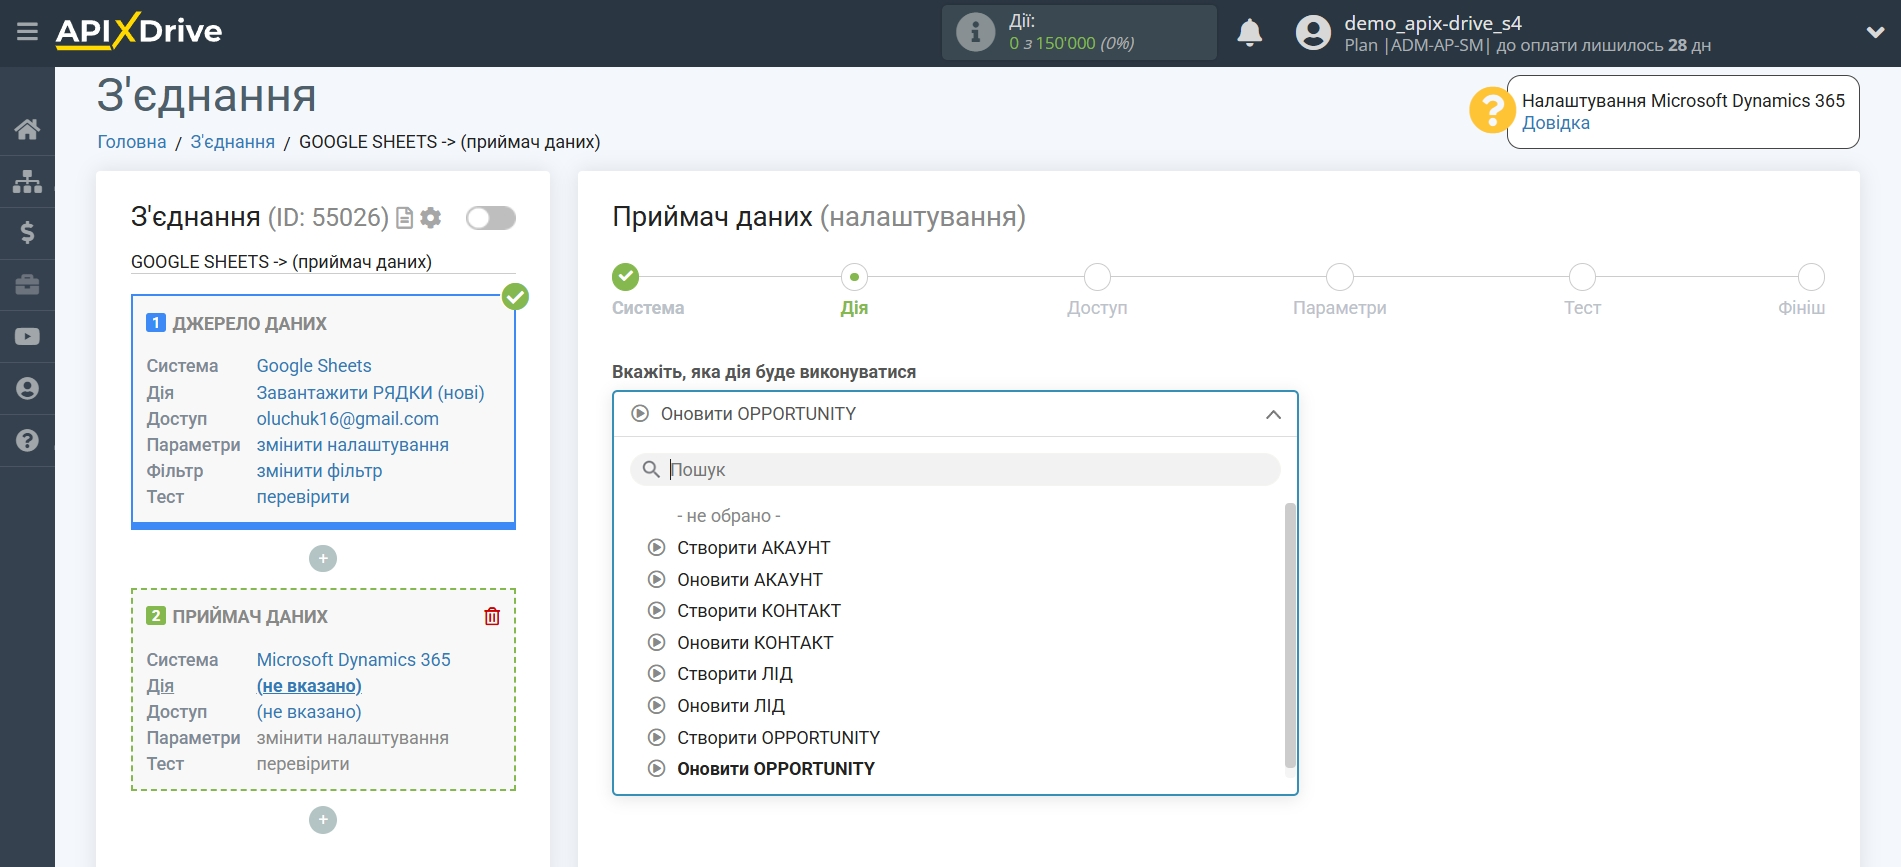
Task: Click Microsoft Dynamics 365 system link
Action: (x=354, y=660)
